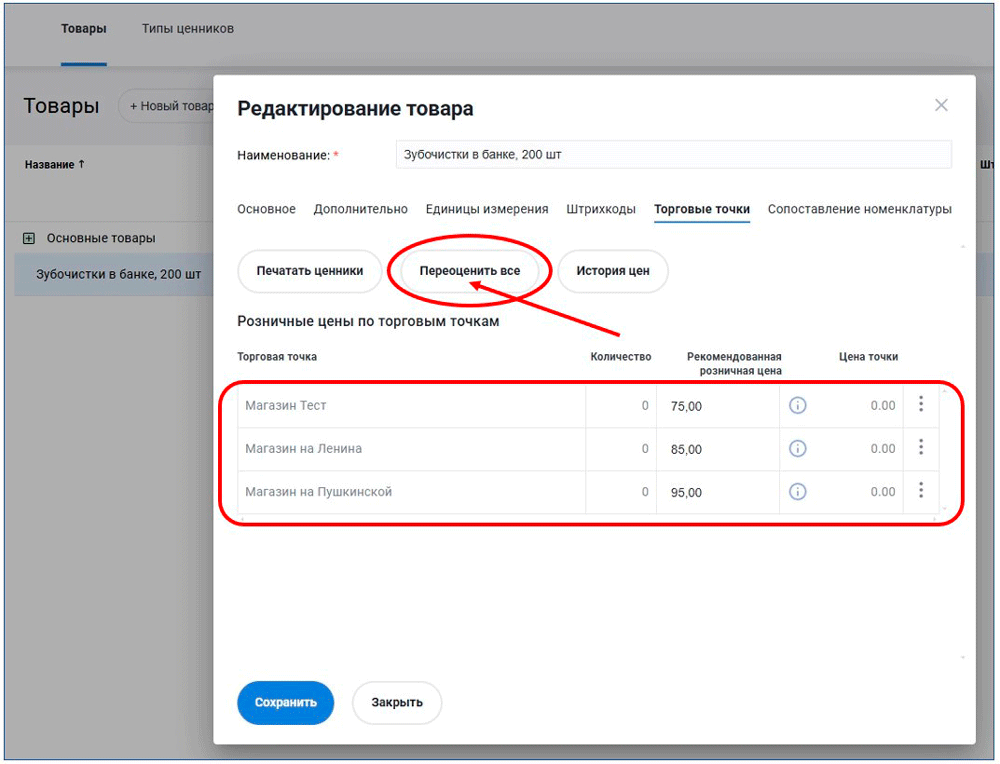The height and width of the screenshot is (764, 1000).
Task: Edit the Наименование text field
Action: pyautogui.click(x=673, y=155)
